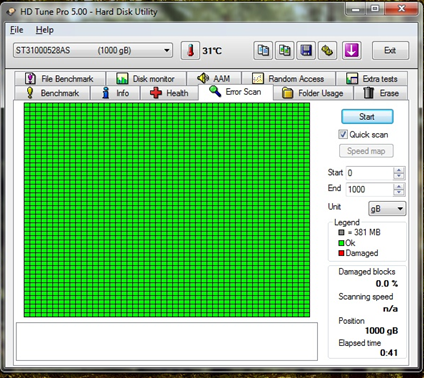Image resolution: width=424 pixels, height=378 pixels.
Task: Open the Folder Usage tab
Action: 313,93
